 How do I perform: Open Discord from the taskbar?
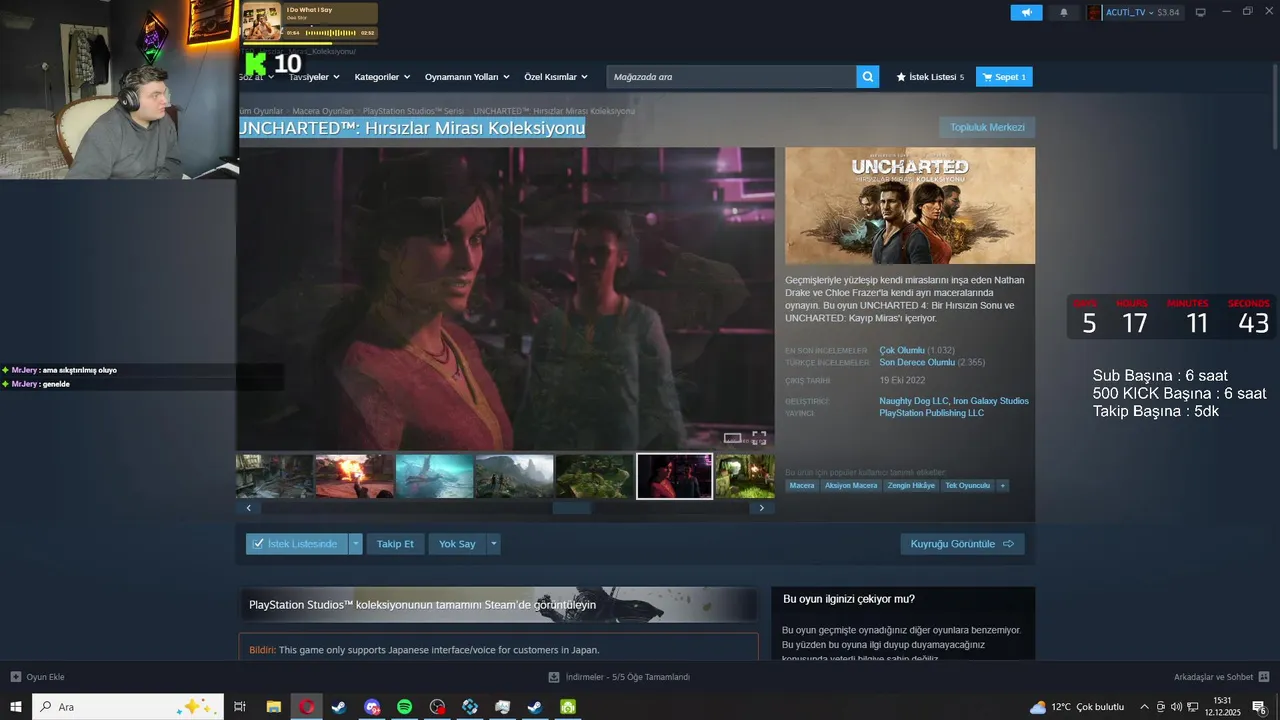point(372,707)
